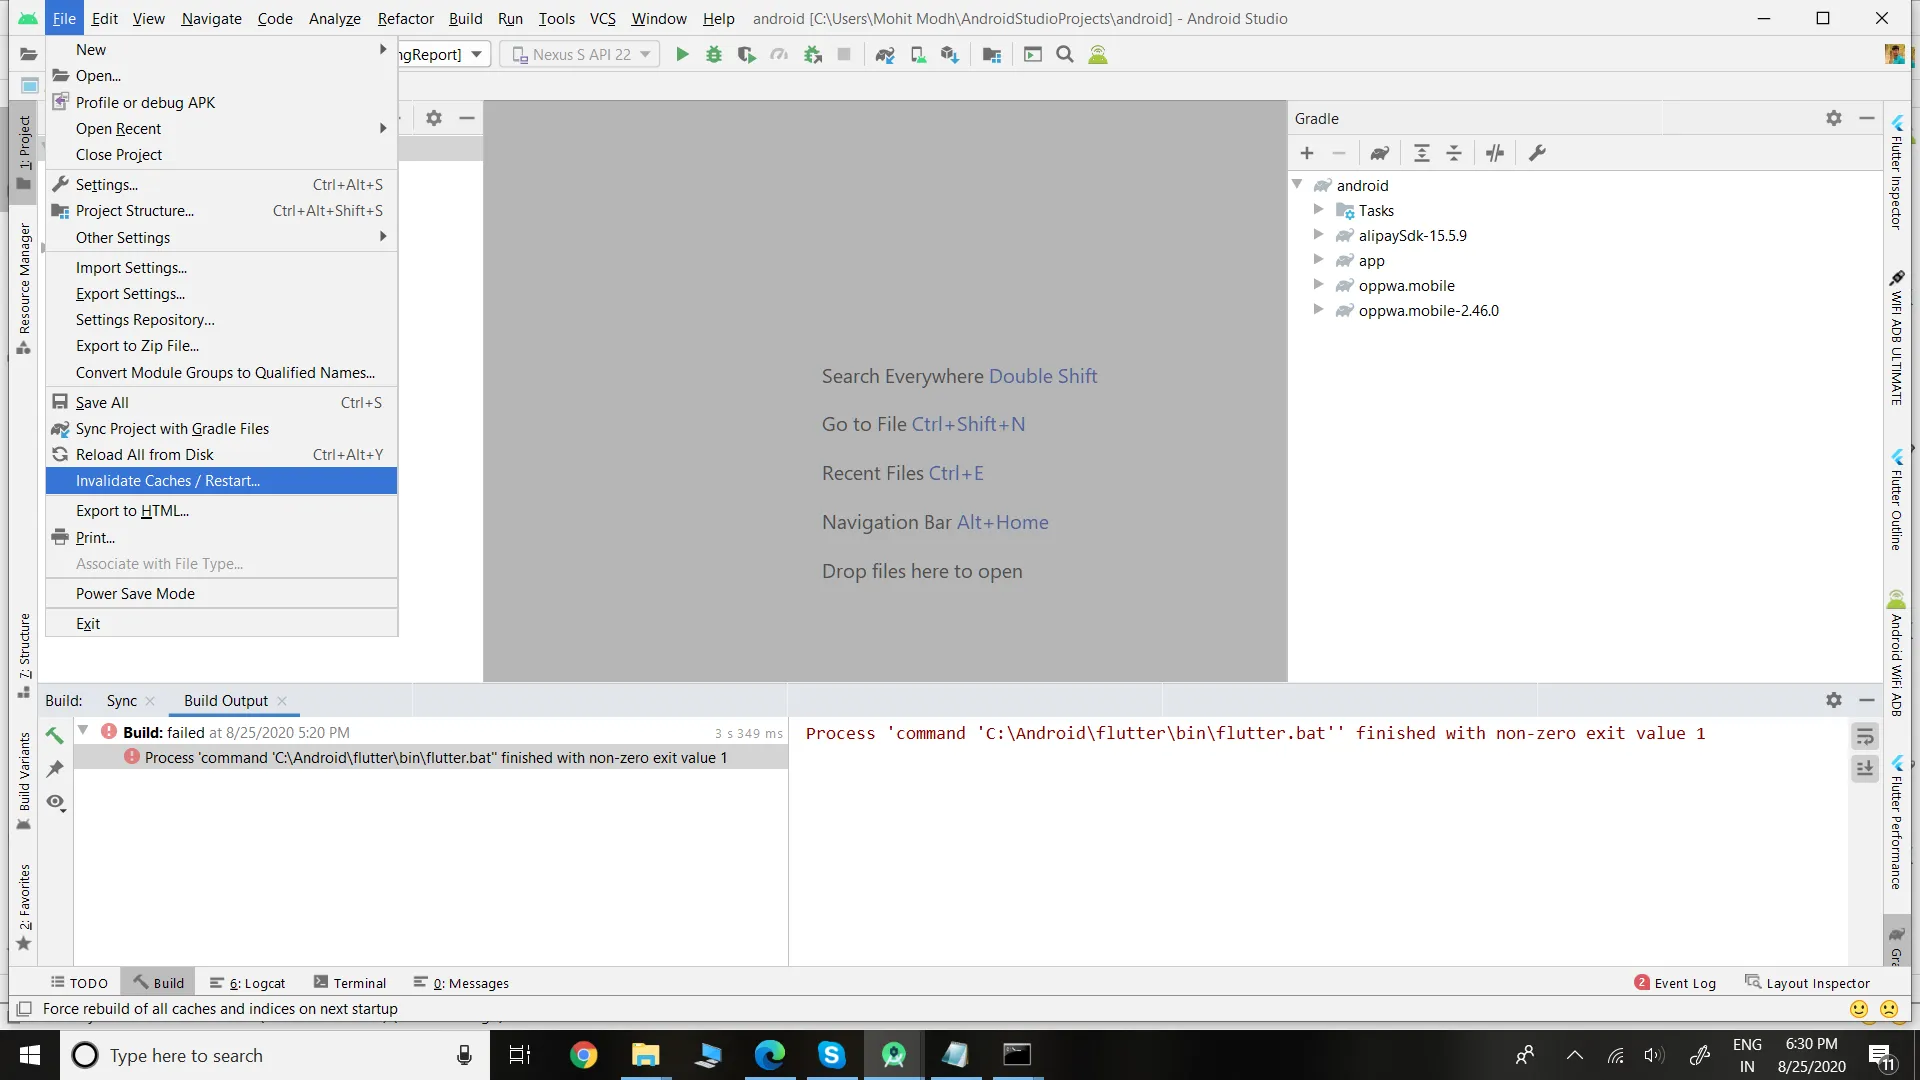Click the Search Everywhere magnifier icon
The height and width of the screenshot is (1080, 1920).
[1065, 55]
